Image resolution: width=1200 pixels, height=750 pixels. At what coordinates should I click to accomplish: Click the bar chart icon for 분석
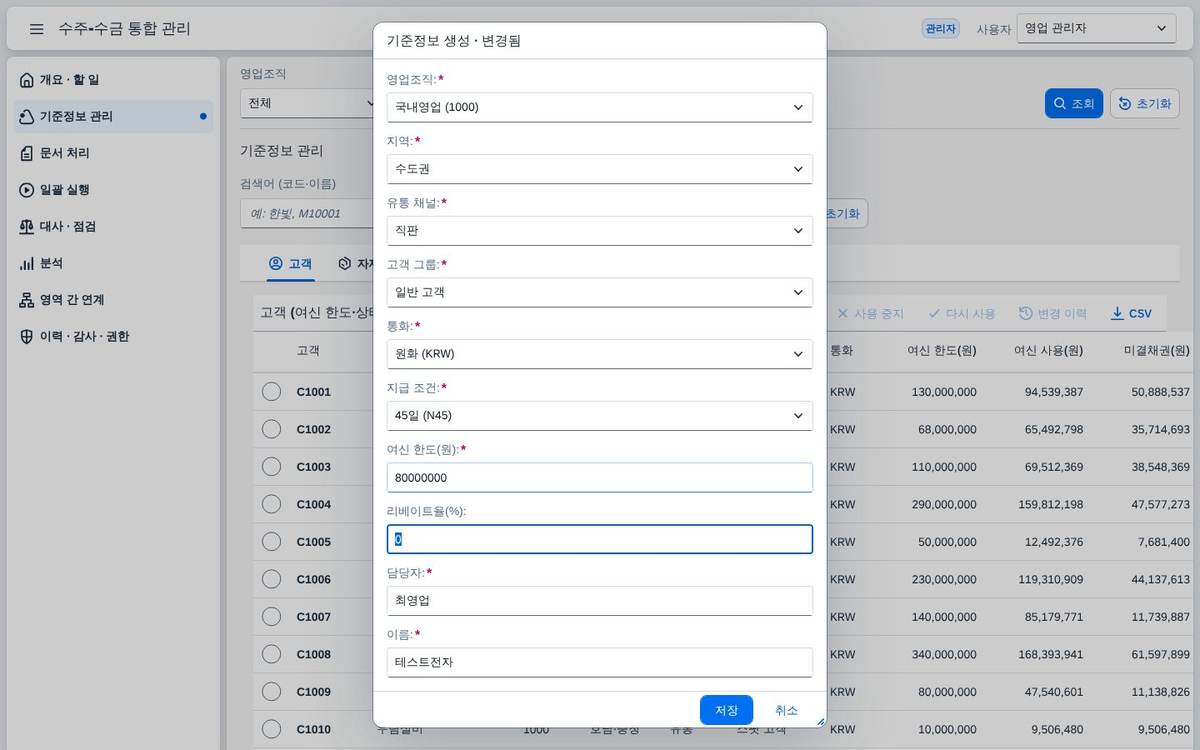27,263
